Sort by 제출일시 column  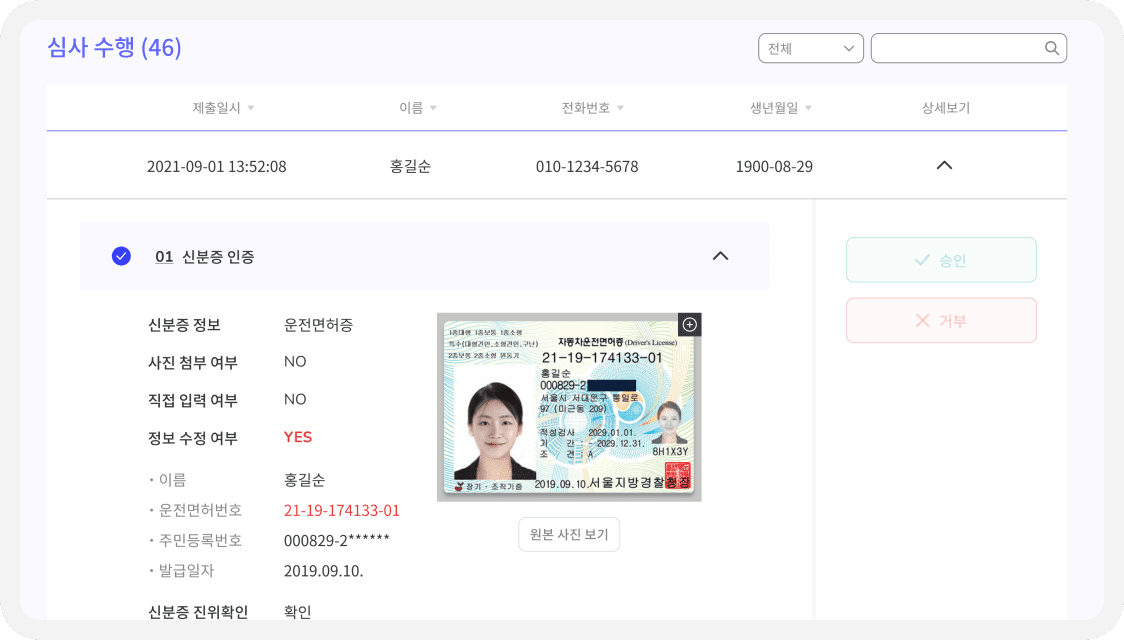223,108
